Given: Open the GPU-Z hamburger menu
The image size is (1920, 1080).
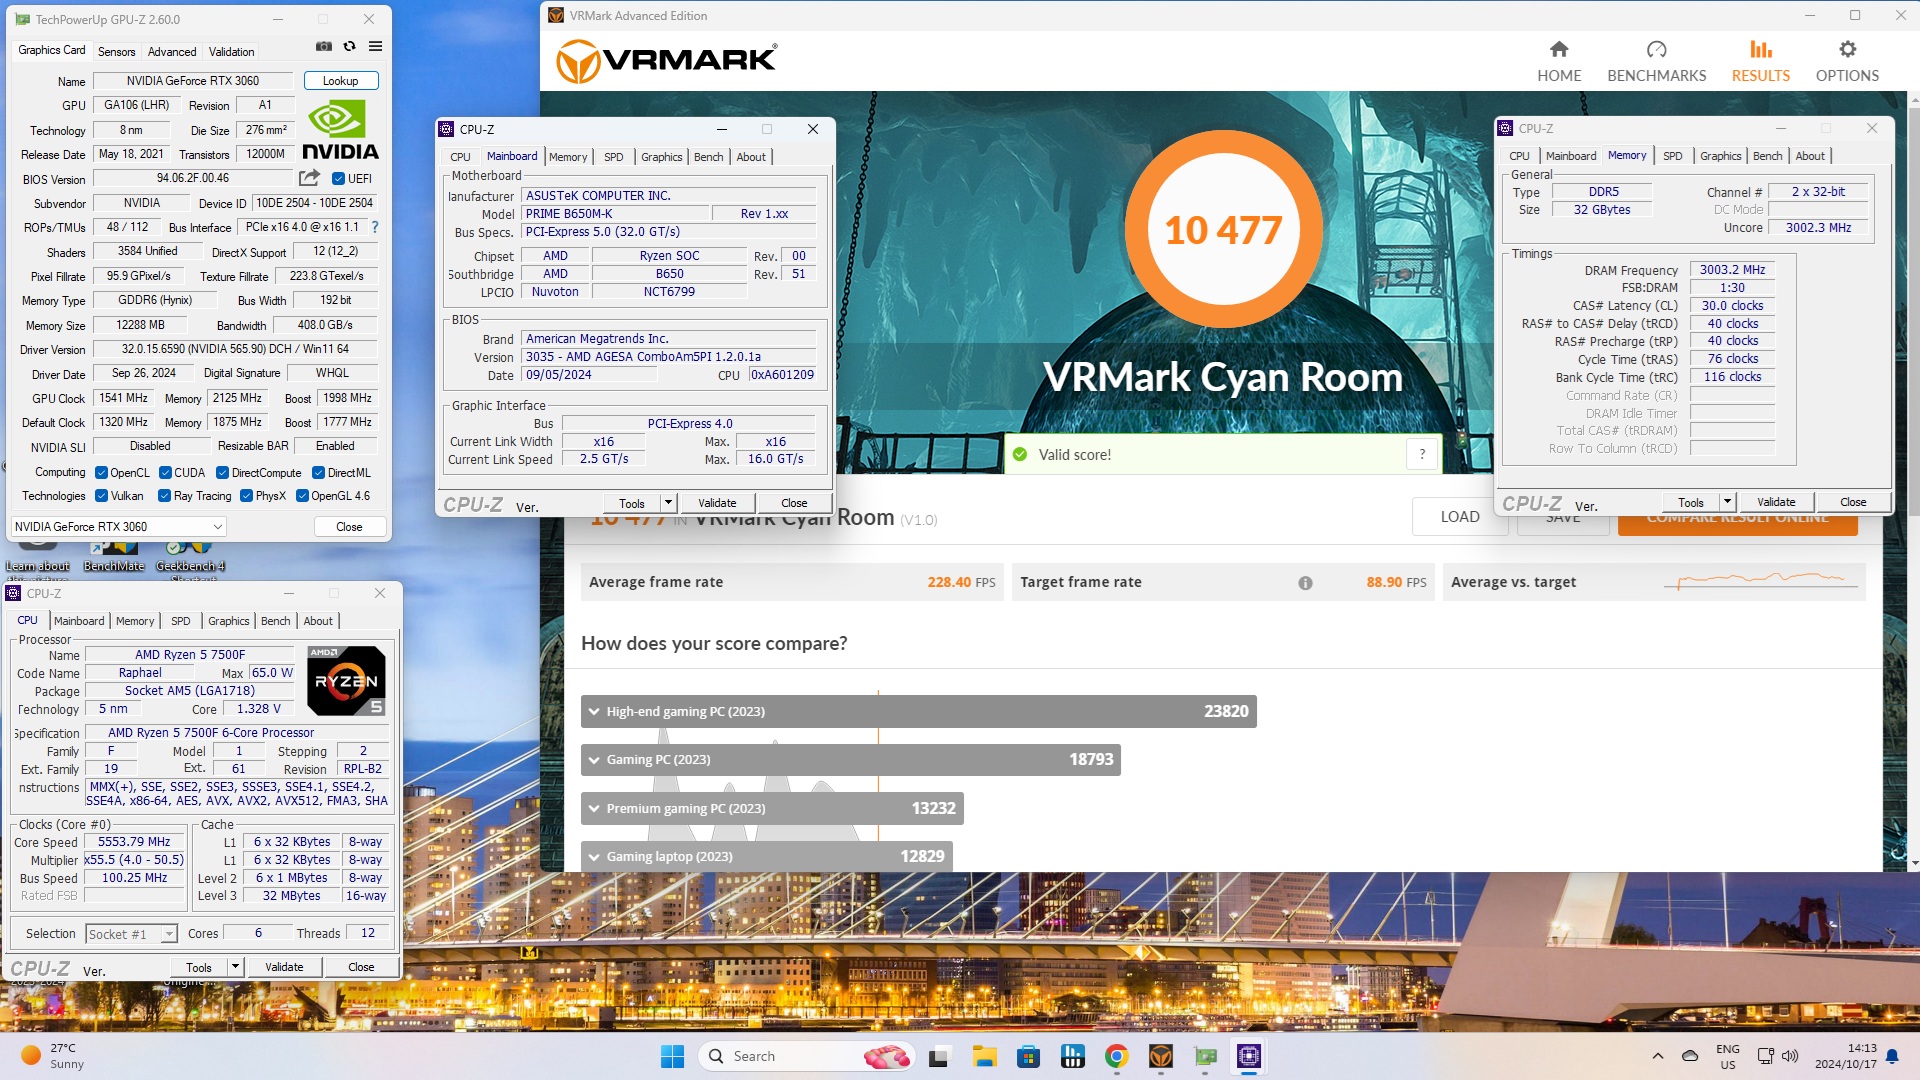Looking at the screenshot, I should click(x=375, y=46).
